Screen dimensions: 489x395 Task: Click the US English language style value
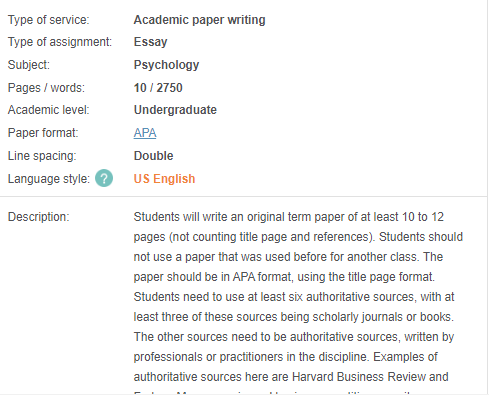click(x=164, y=179)
